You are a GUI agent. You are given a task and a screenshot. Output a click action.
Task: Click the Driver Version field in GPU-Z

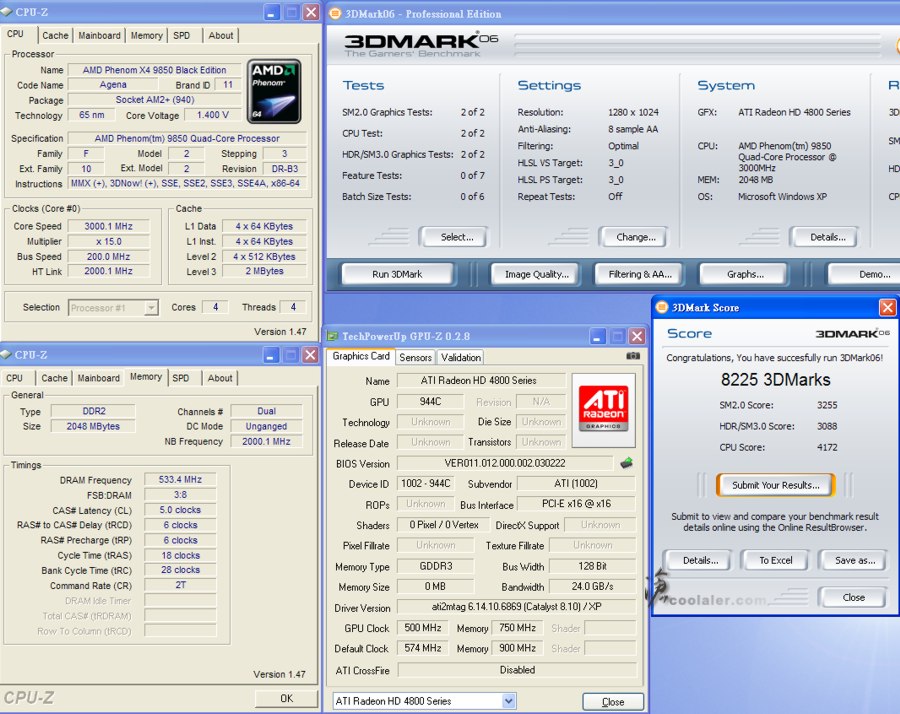pyautogui.click(x=517, y=607)
